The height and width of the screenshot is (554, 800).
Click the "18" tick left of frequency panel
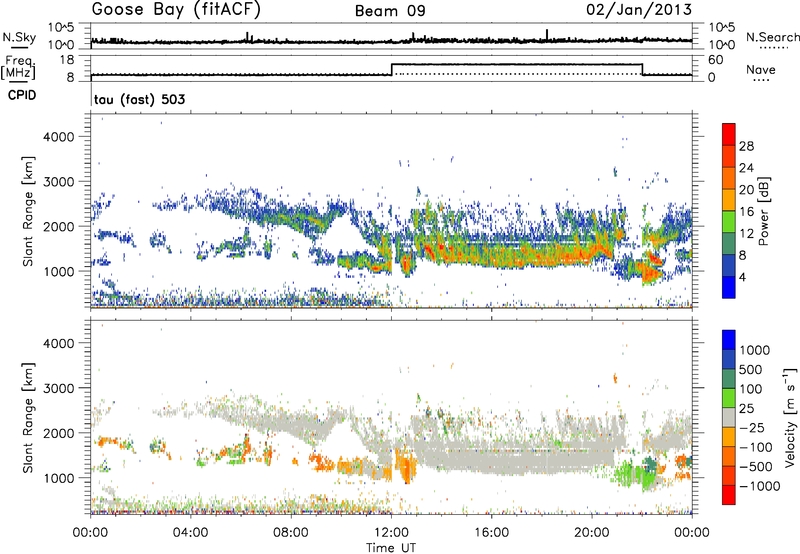coord(67,60)
